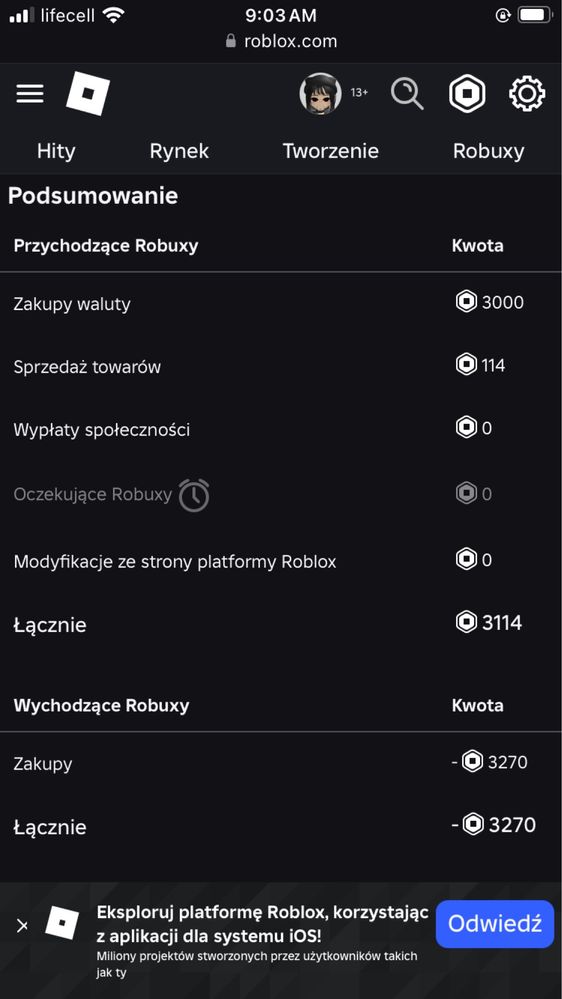Tap the Roblox logo home icon
The height and width of the screenshot is (999, 562).
(88, 94)
